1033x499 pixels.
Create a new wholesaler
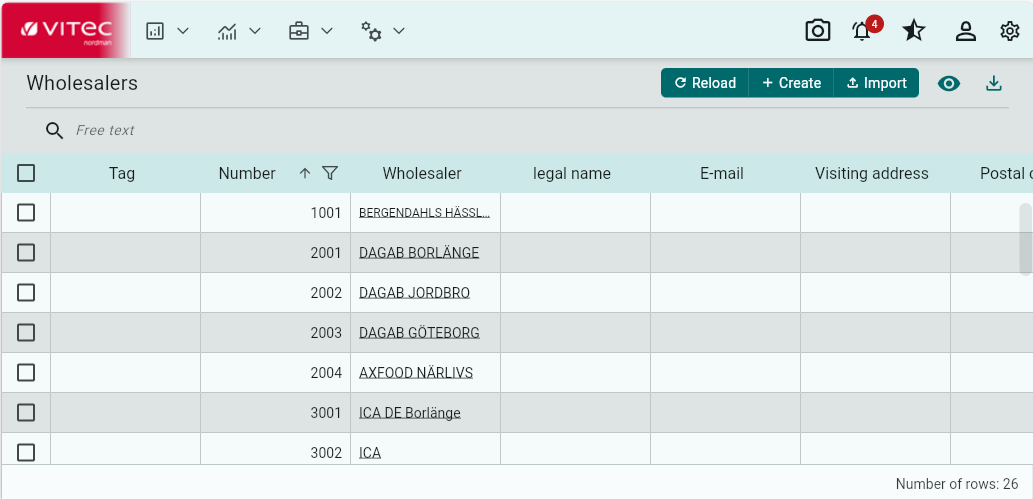(x=791, y=83)
